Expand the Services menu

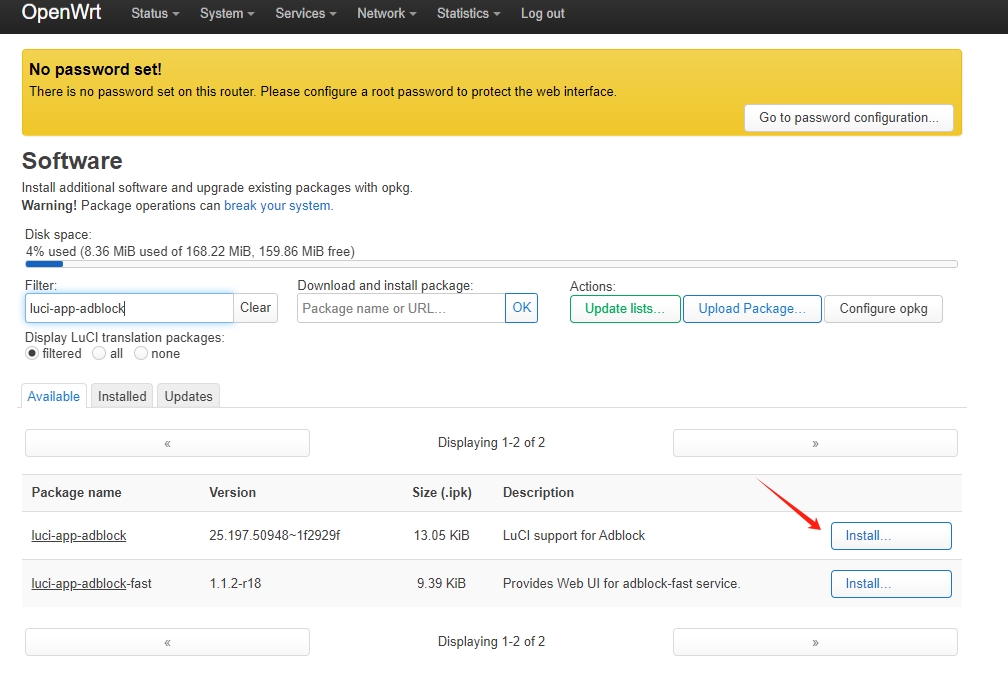305,14
